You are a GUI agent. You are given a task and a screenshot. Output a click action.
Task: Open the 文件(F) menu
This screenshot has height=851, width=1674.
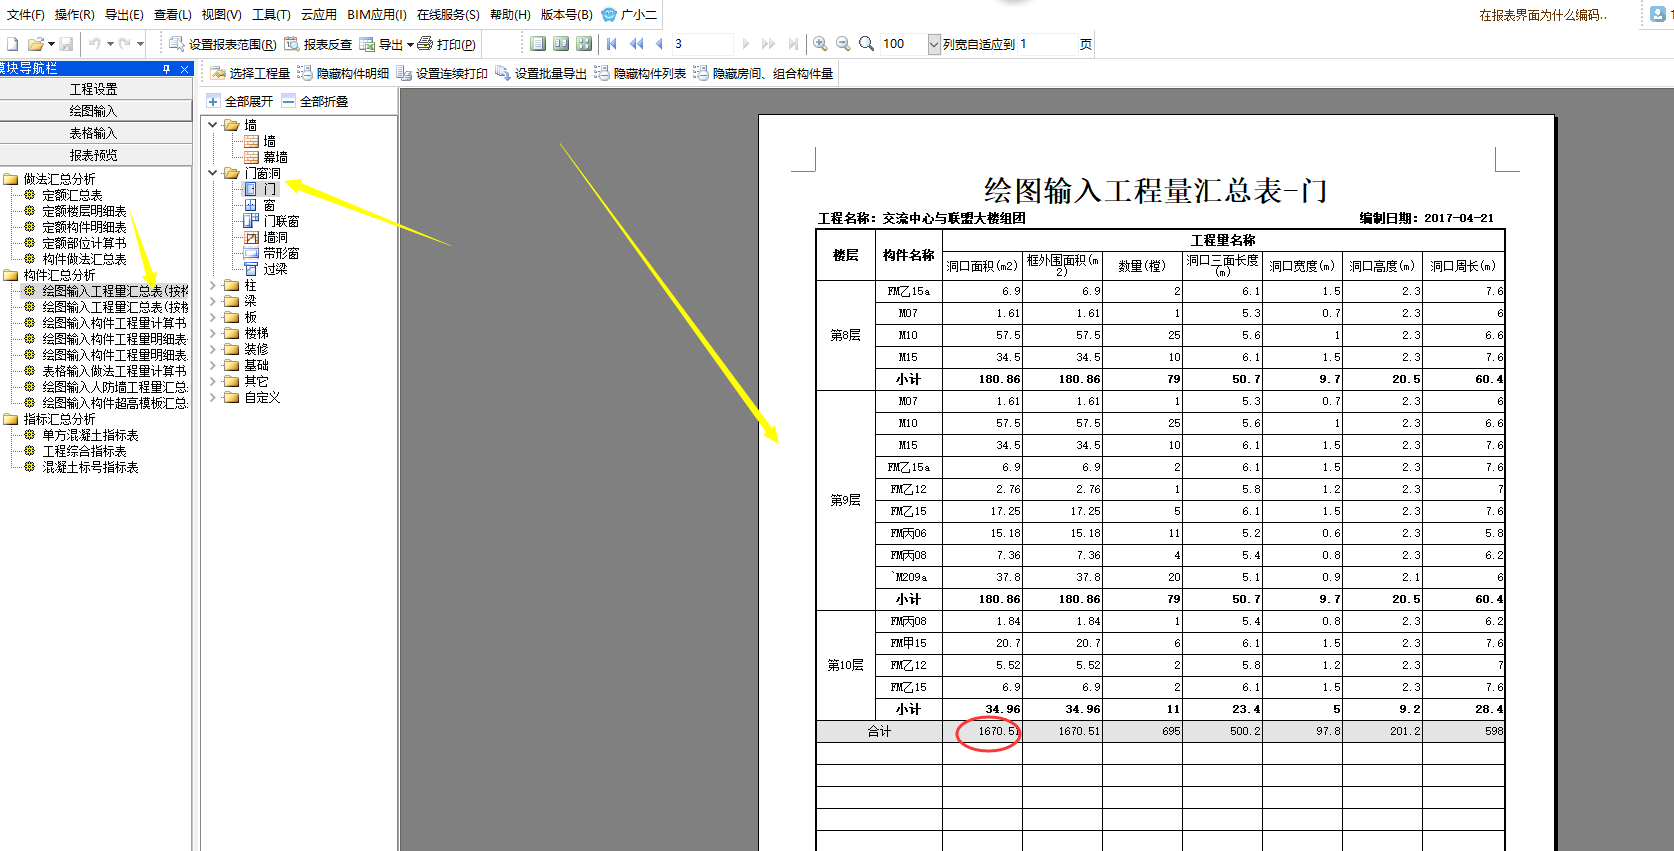pos(26,14)
